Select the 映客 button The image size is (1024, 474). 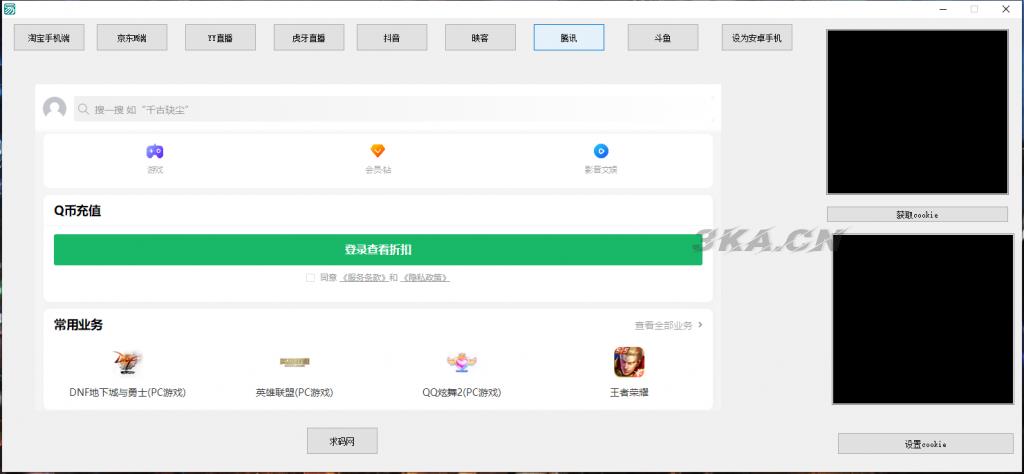tap(480, 37)
